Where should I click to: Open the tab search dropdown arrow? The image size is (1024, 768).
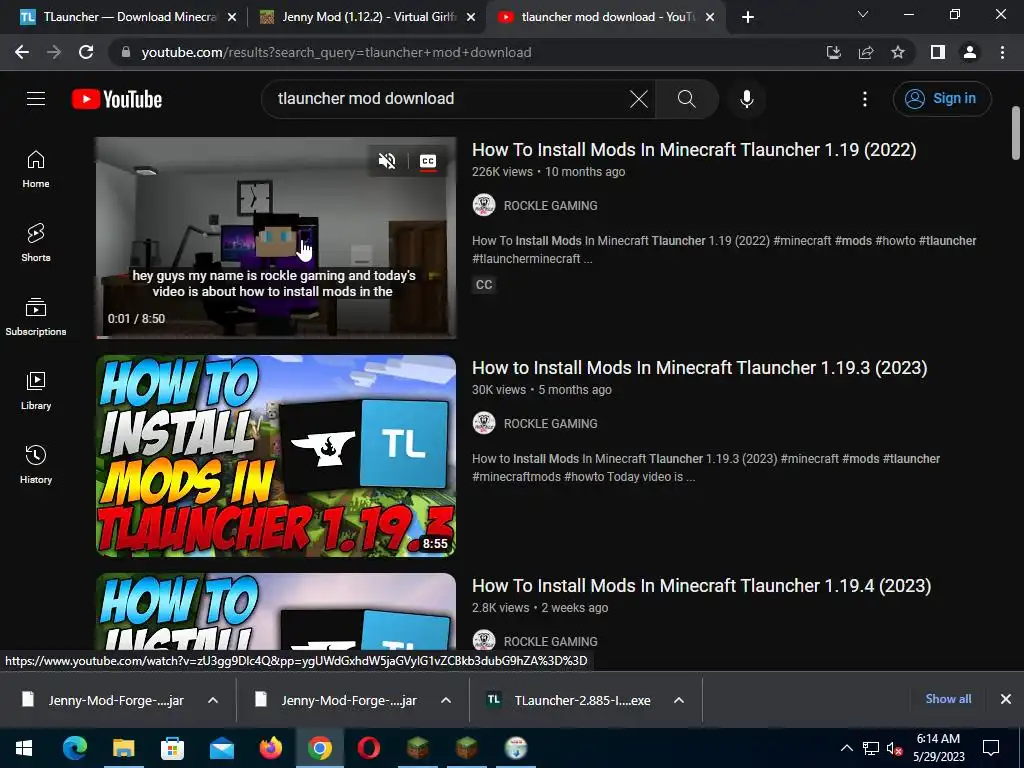(x=863, y=14)
